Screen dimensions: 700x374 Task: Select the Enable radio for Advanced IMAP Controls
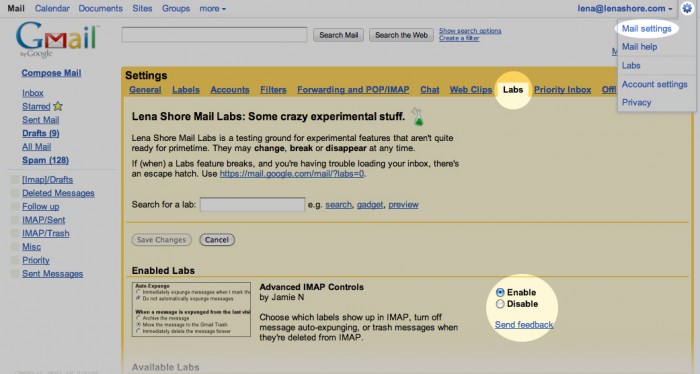500,292
